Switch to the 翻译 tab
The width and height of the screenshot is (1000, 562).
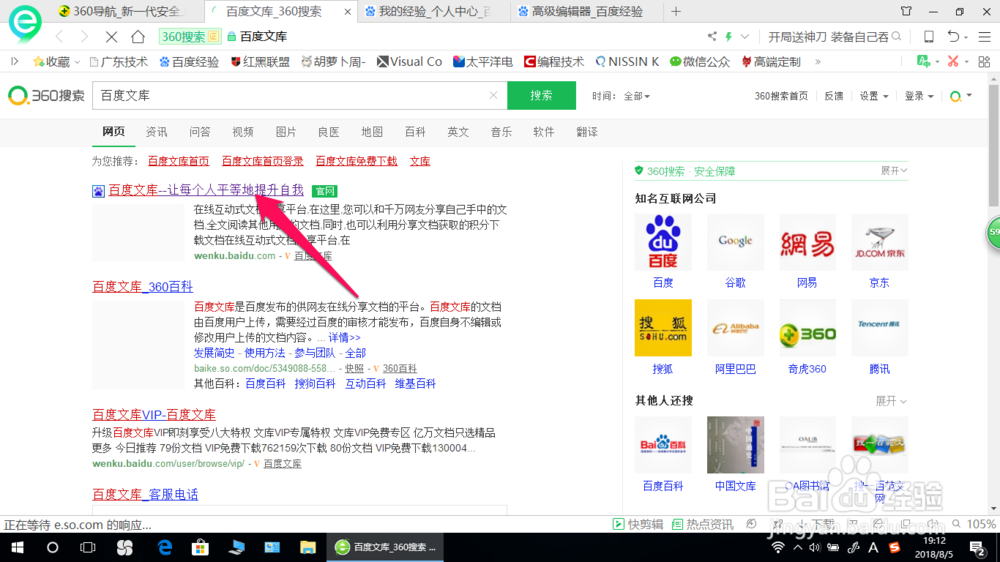587,132
